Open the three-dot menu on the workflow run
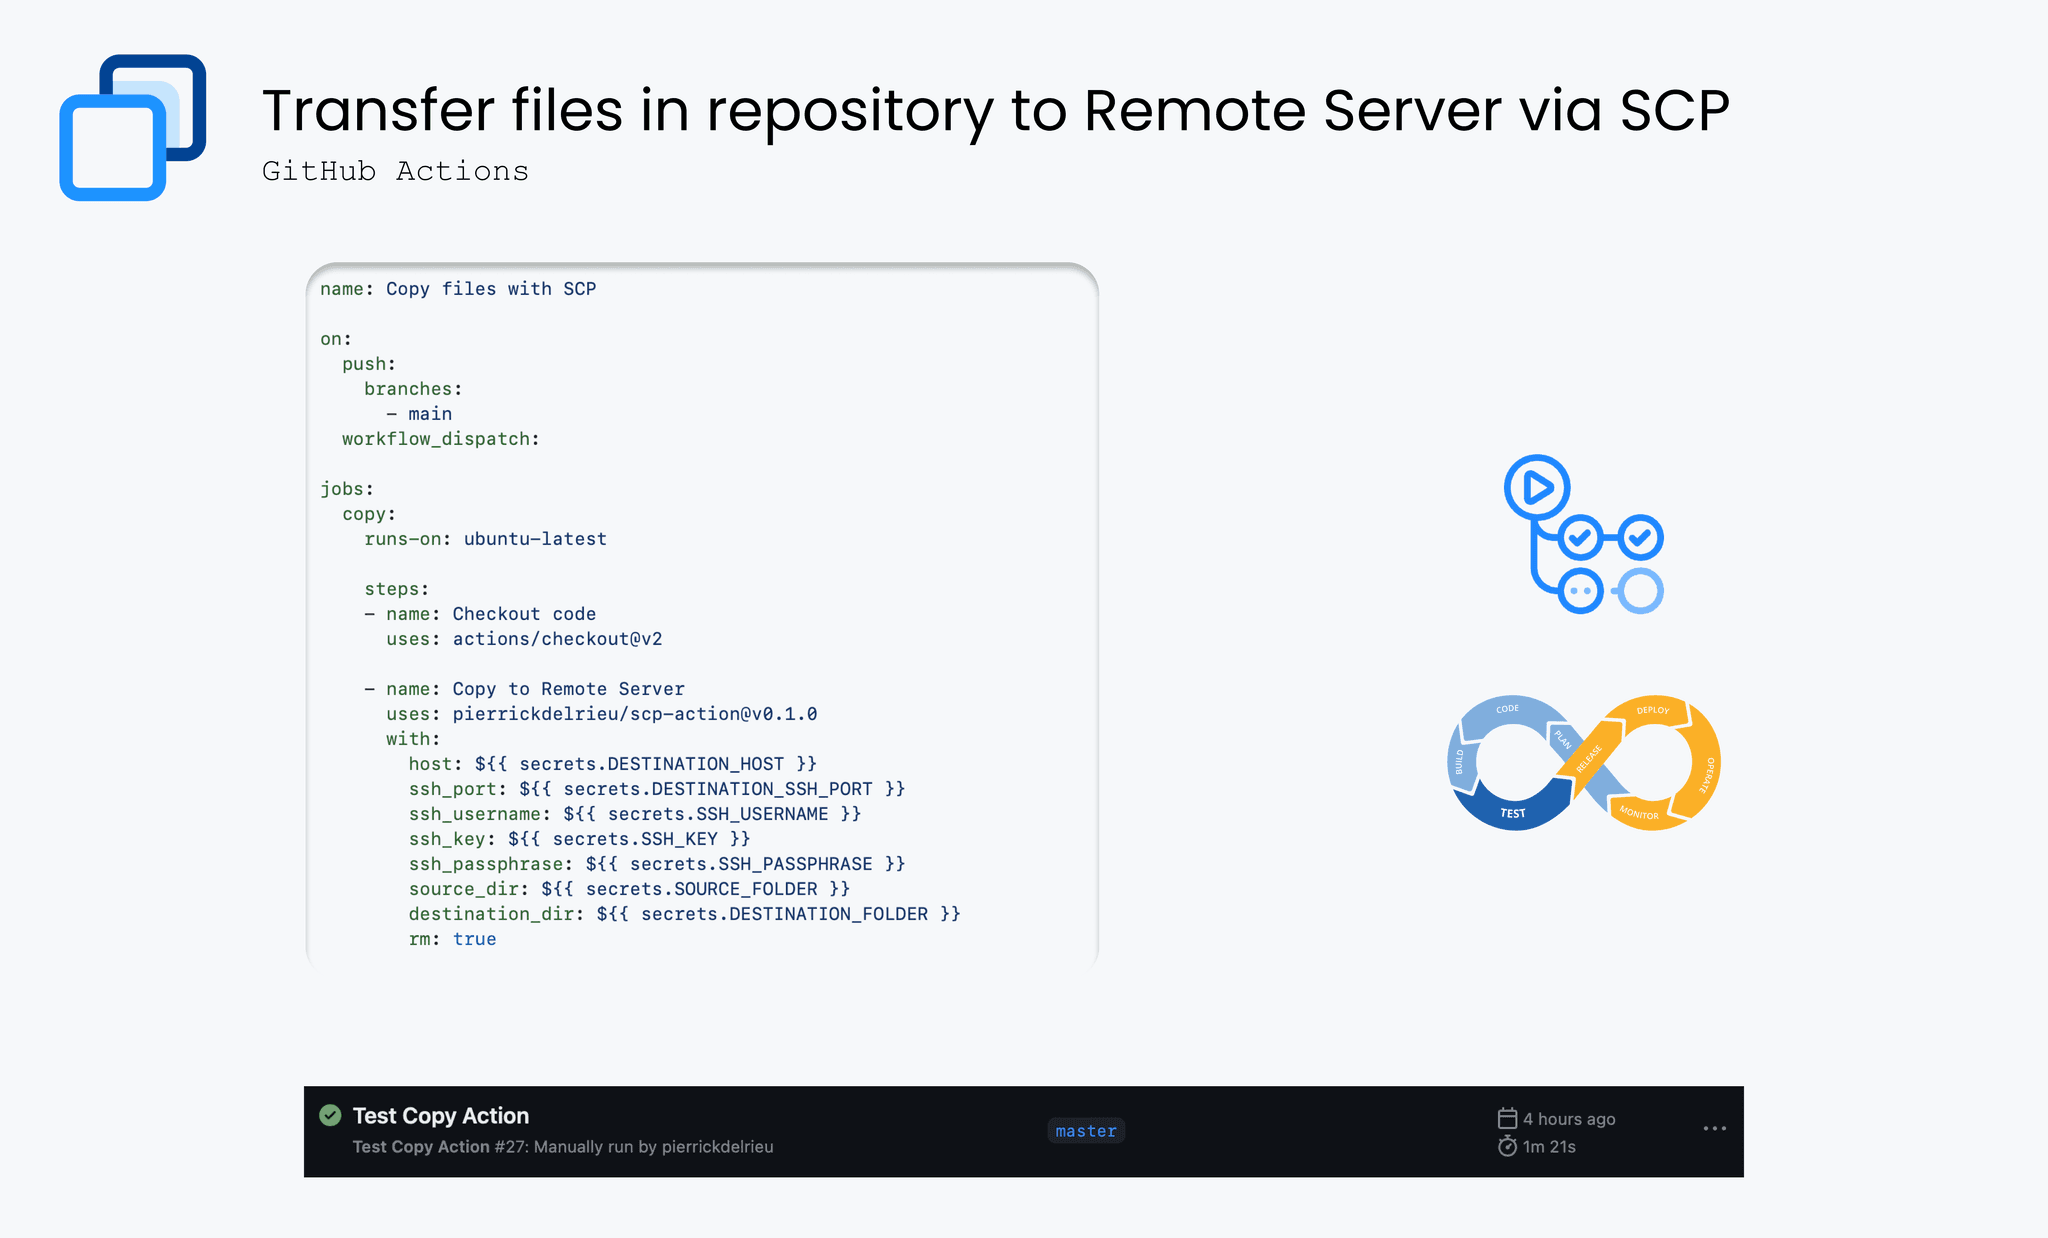The height and width of the screenshot is (1238, 2048). click(1714, 1129)
